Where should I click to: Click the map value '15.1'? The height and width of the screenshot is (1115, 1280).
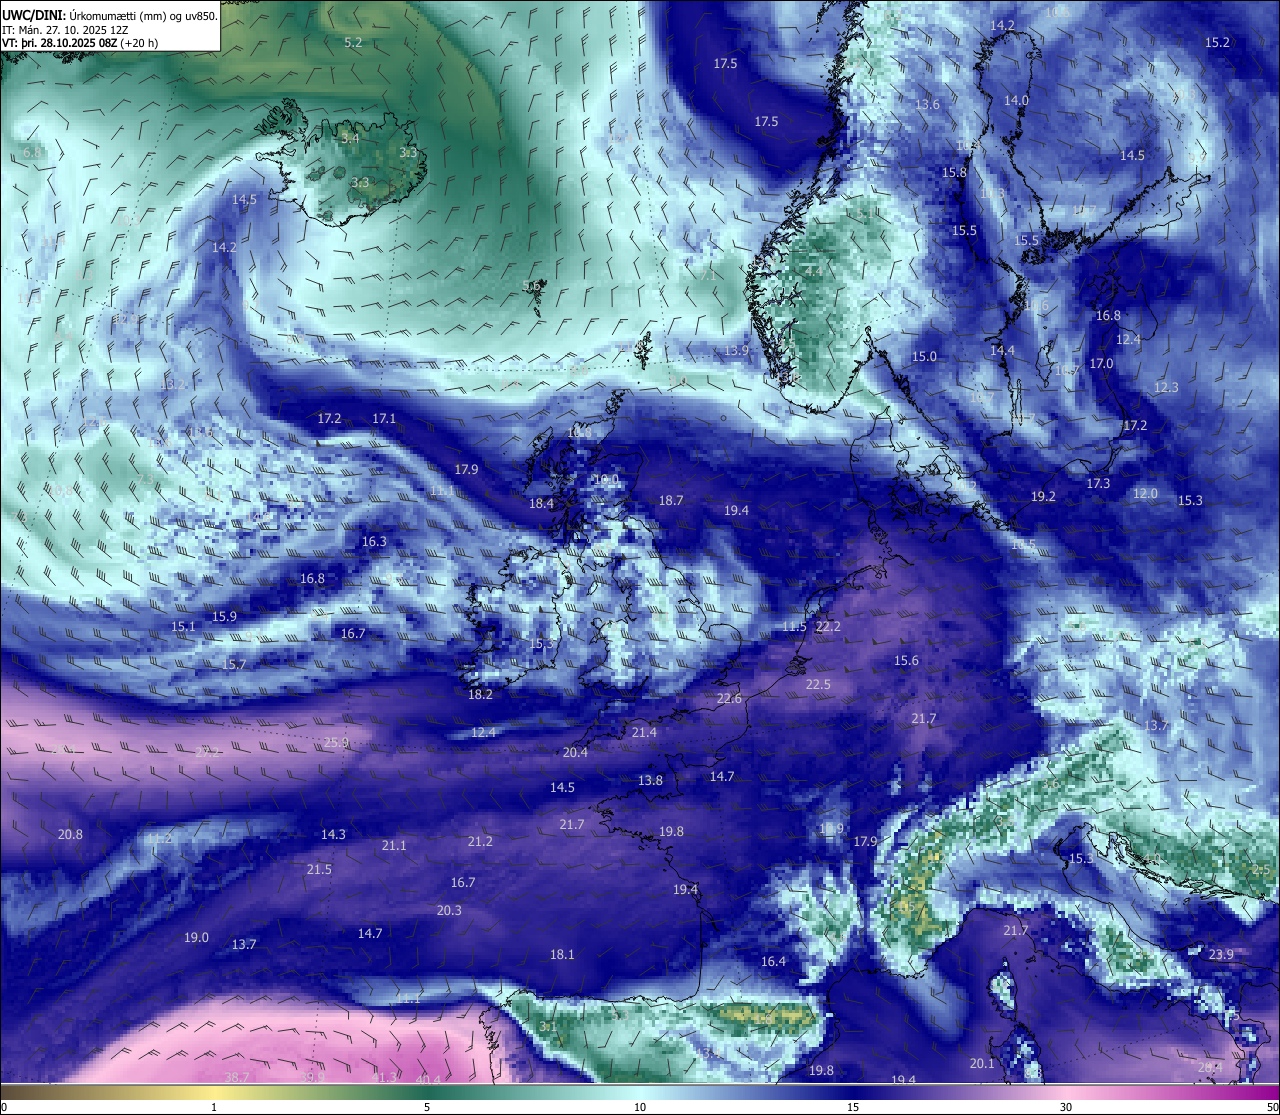pyautogui.click(x=184, y=627)
